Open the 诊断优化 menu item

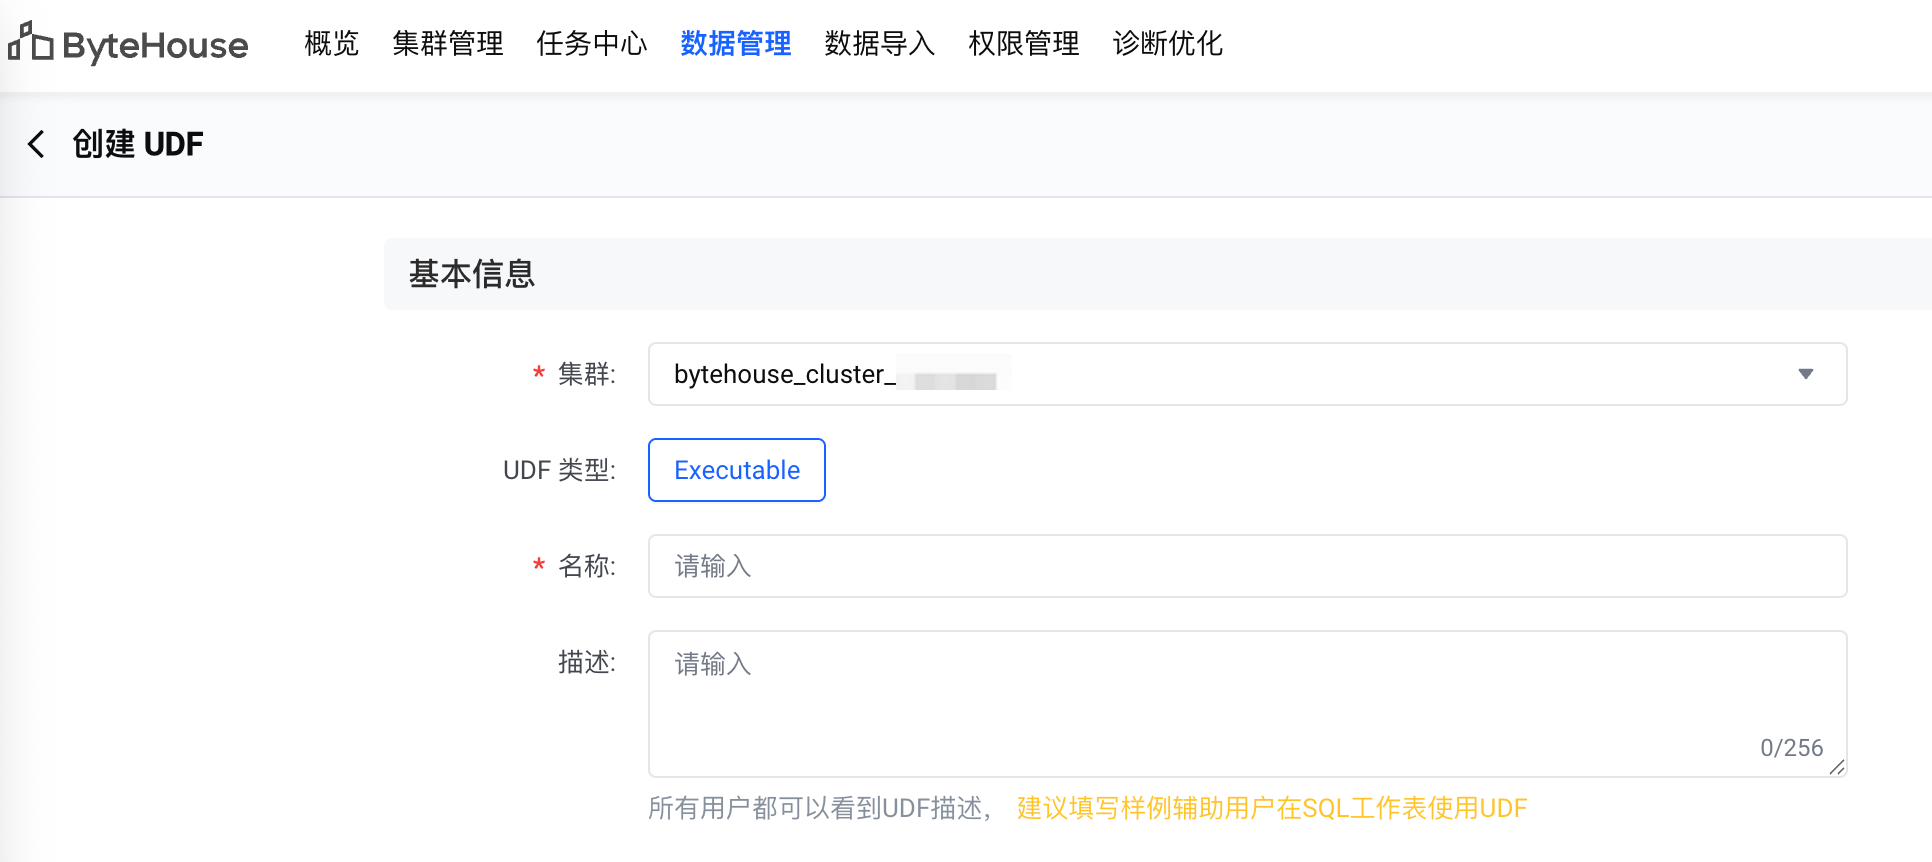tap(1168, 43)
